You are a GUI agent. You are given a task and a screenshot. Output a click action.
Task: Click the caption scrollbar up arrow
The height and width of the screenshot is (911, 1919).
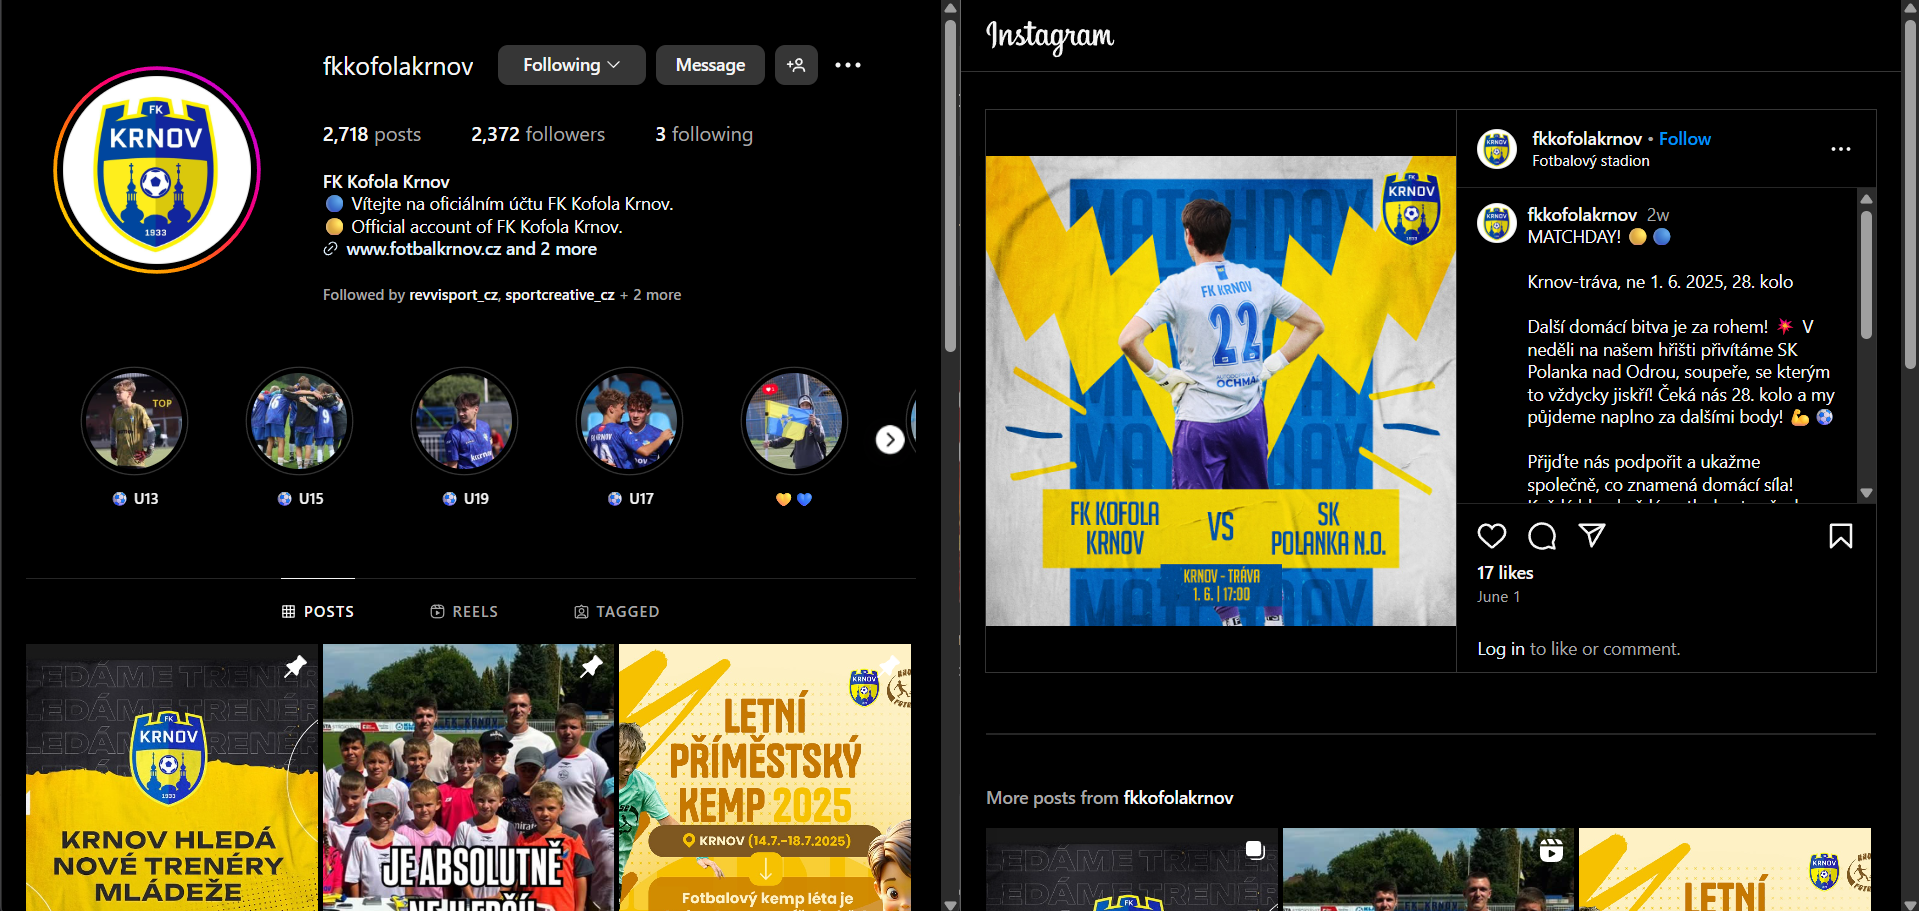[1866, 198]
